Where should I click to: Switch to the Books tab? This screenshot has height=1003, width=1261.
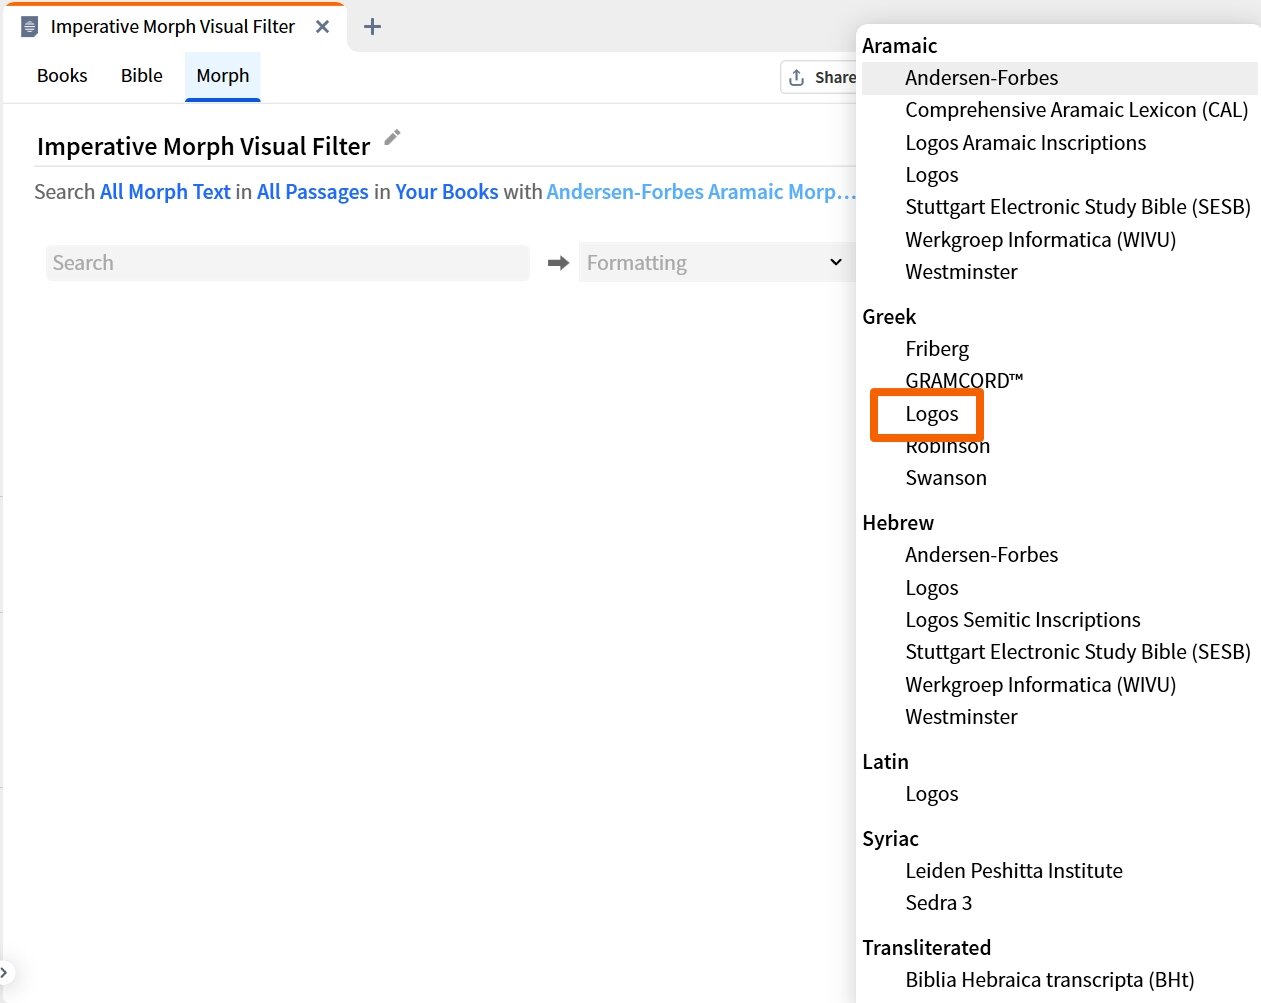tap(62, 76)
